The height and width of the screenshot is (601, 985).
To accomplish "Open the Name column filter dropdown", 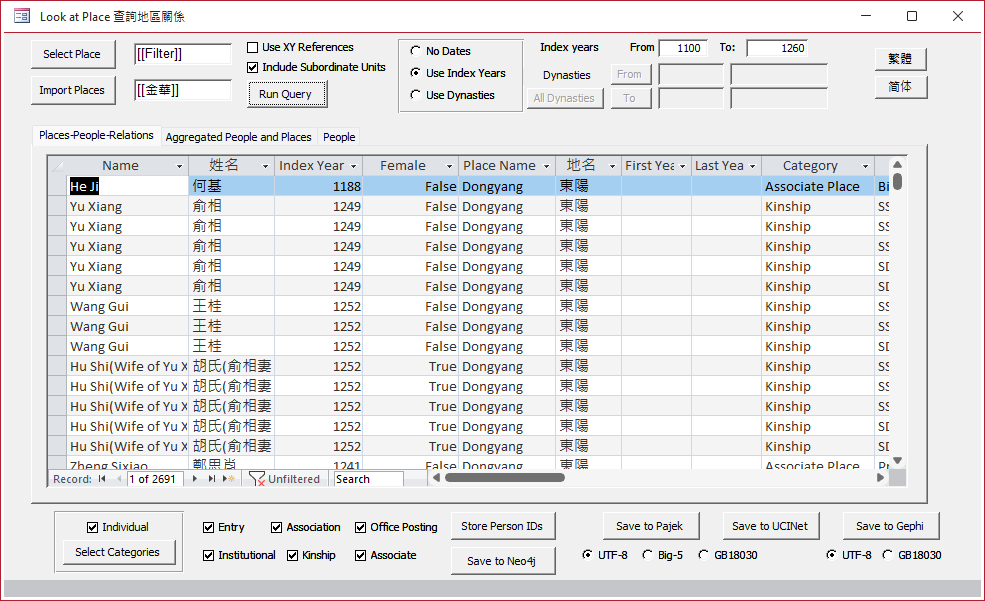I will pyautogui.click(x=180, y=166).
